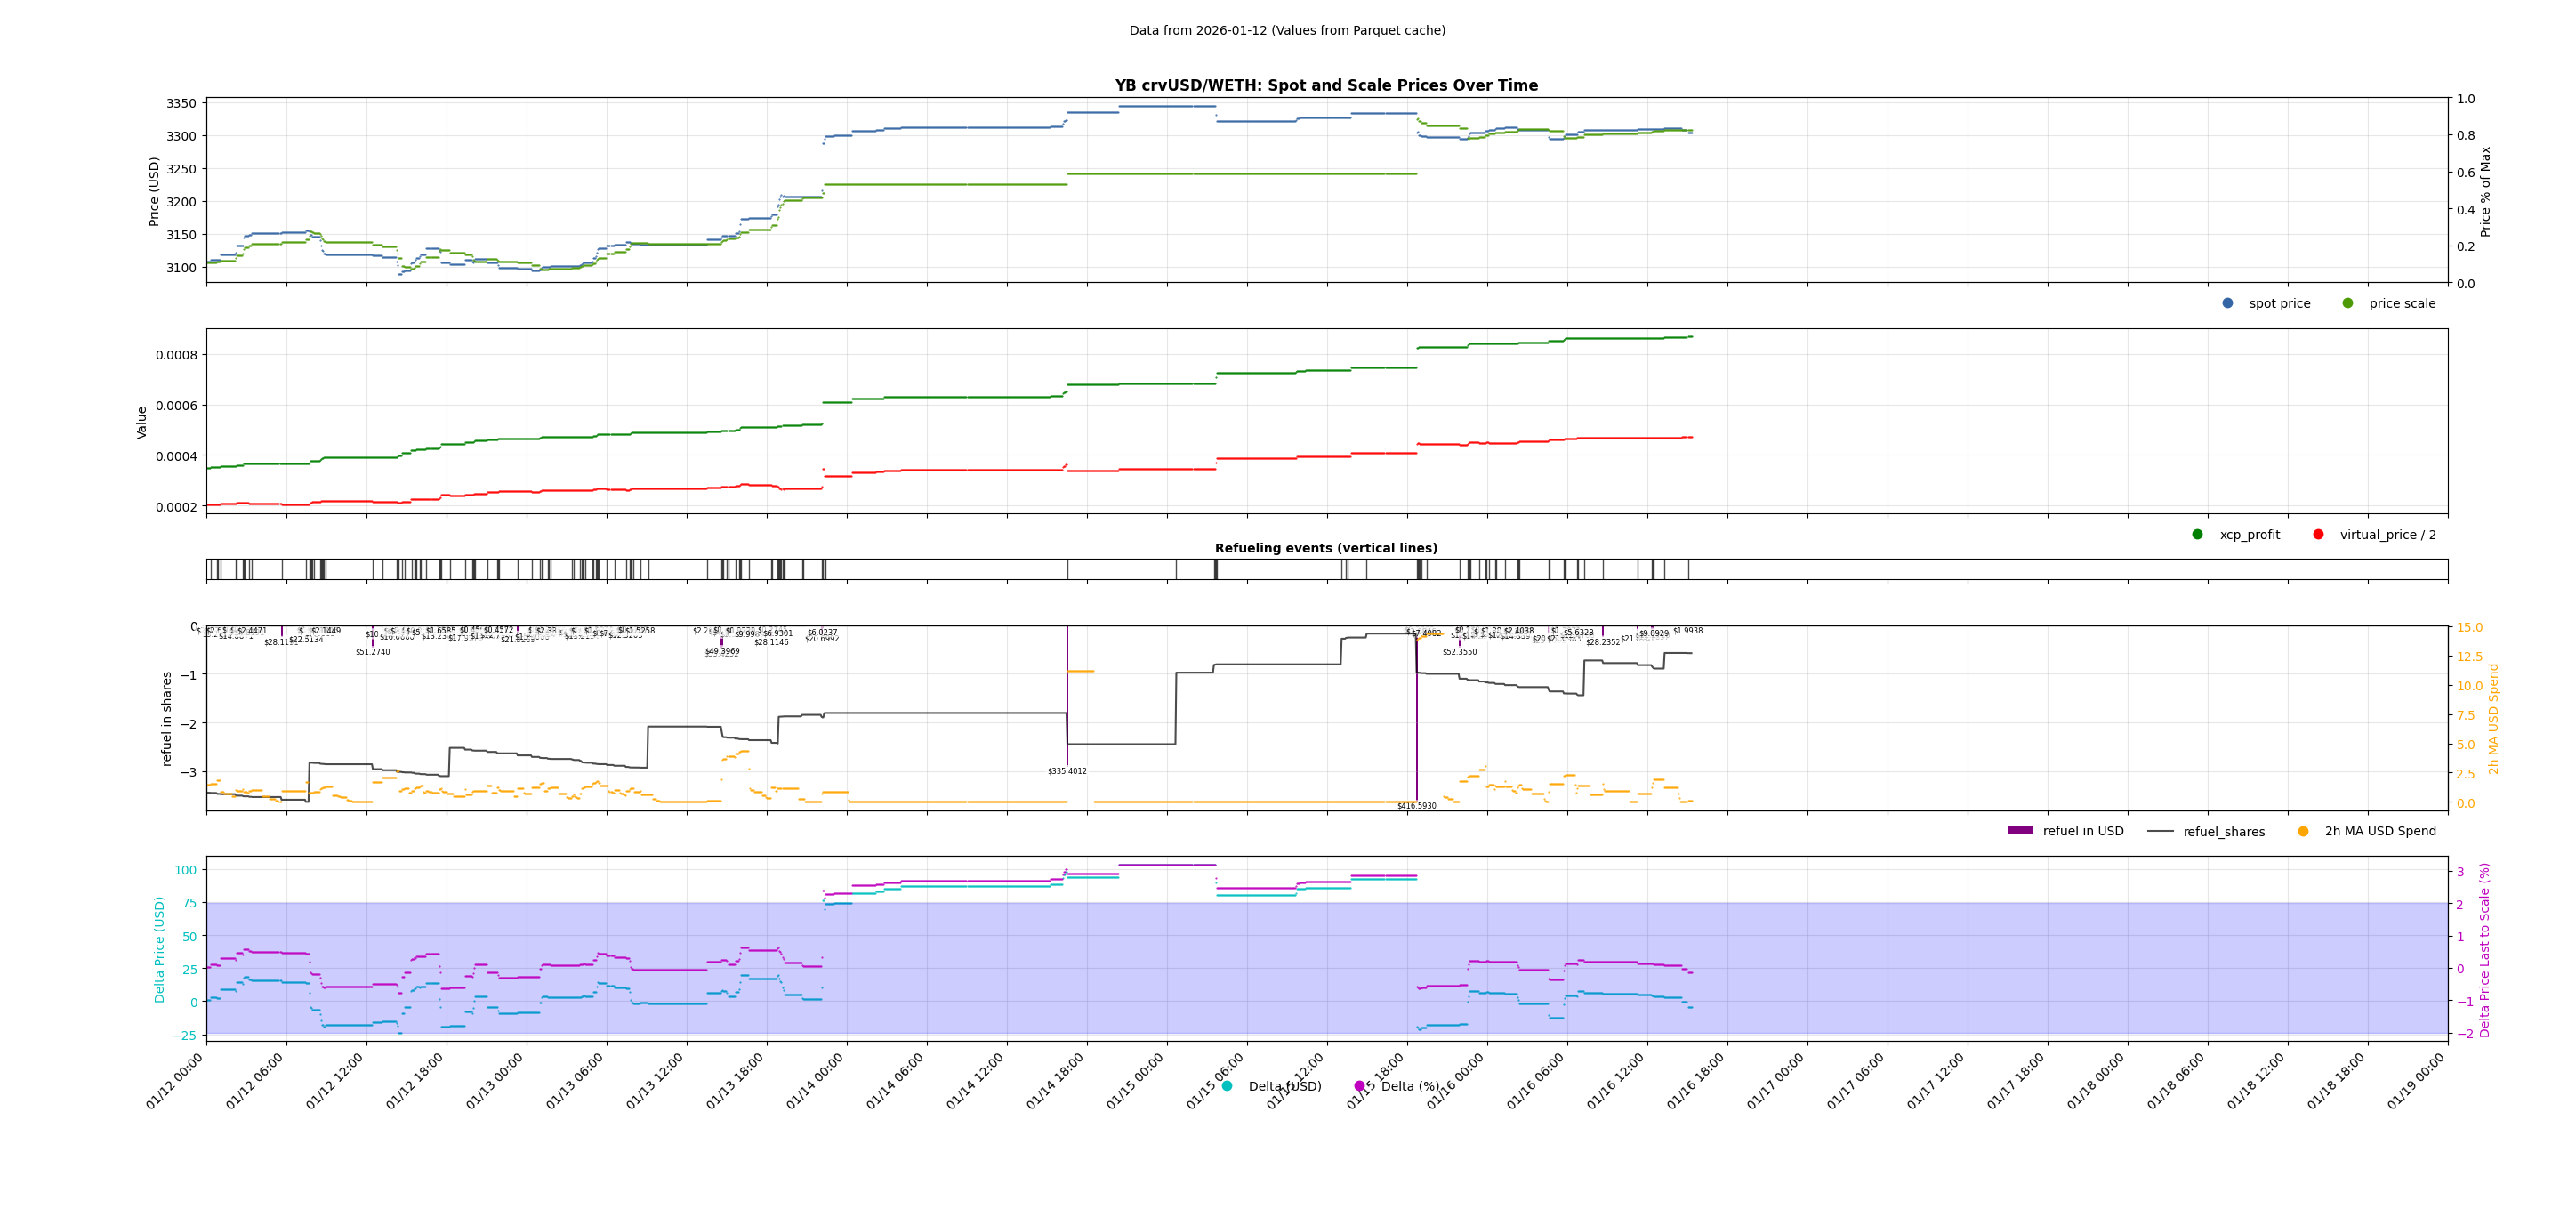
Task: Click the green xcp_profit legend dot
Action: coord(2197,534)
